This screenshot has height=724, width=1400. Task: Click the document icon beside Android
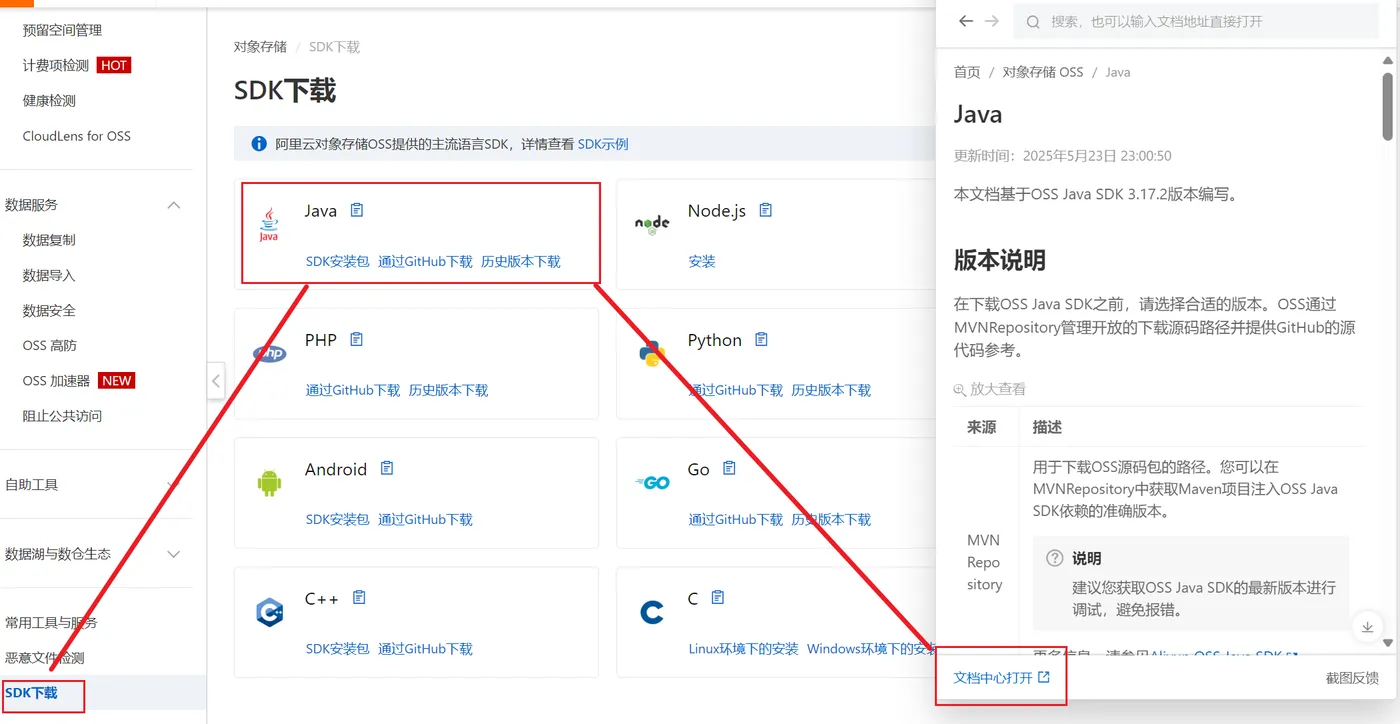387,468
